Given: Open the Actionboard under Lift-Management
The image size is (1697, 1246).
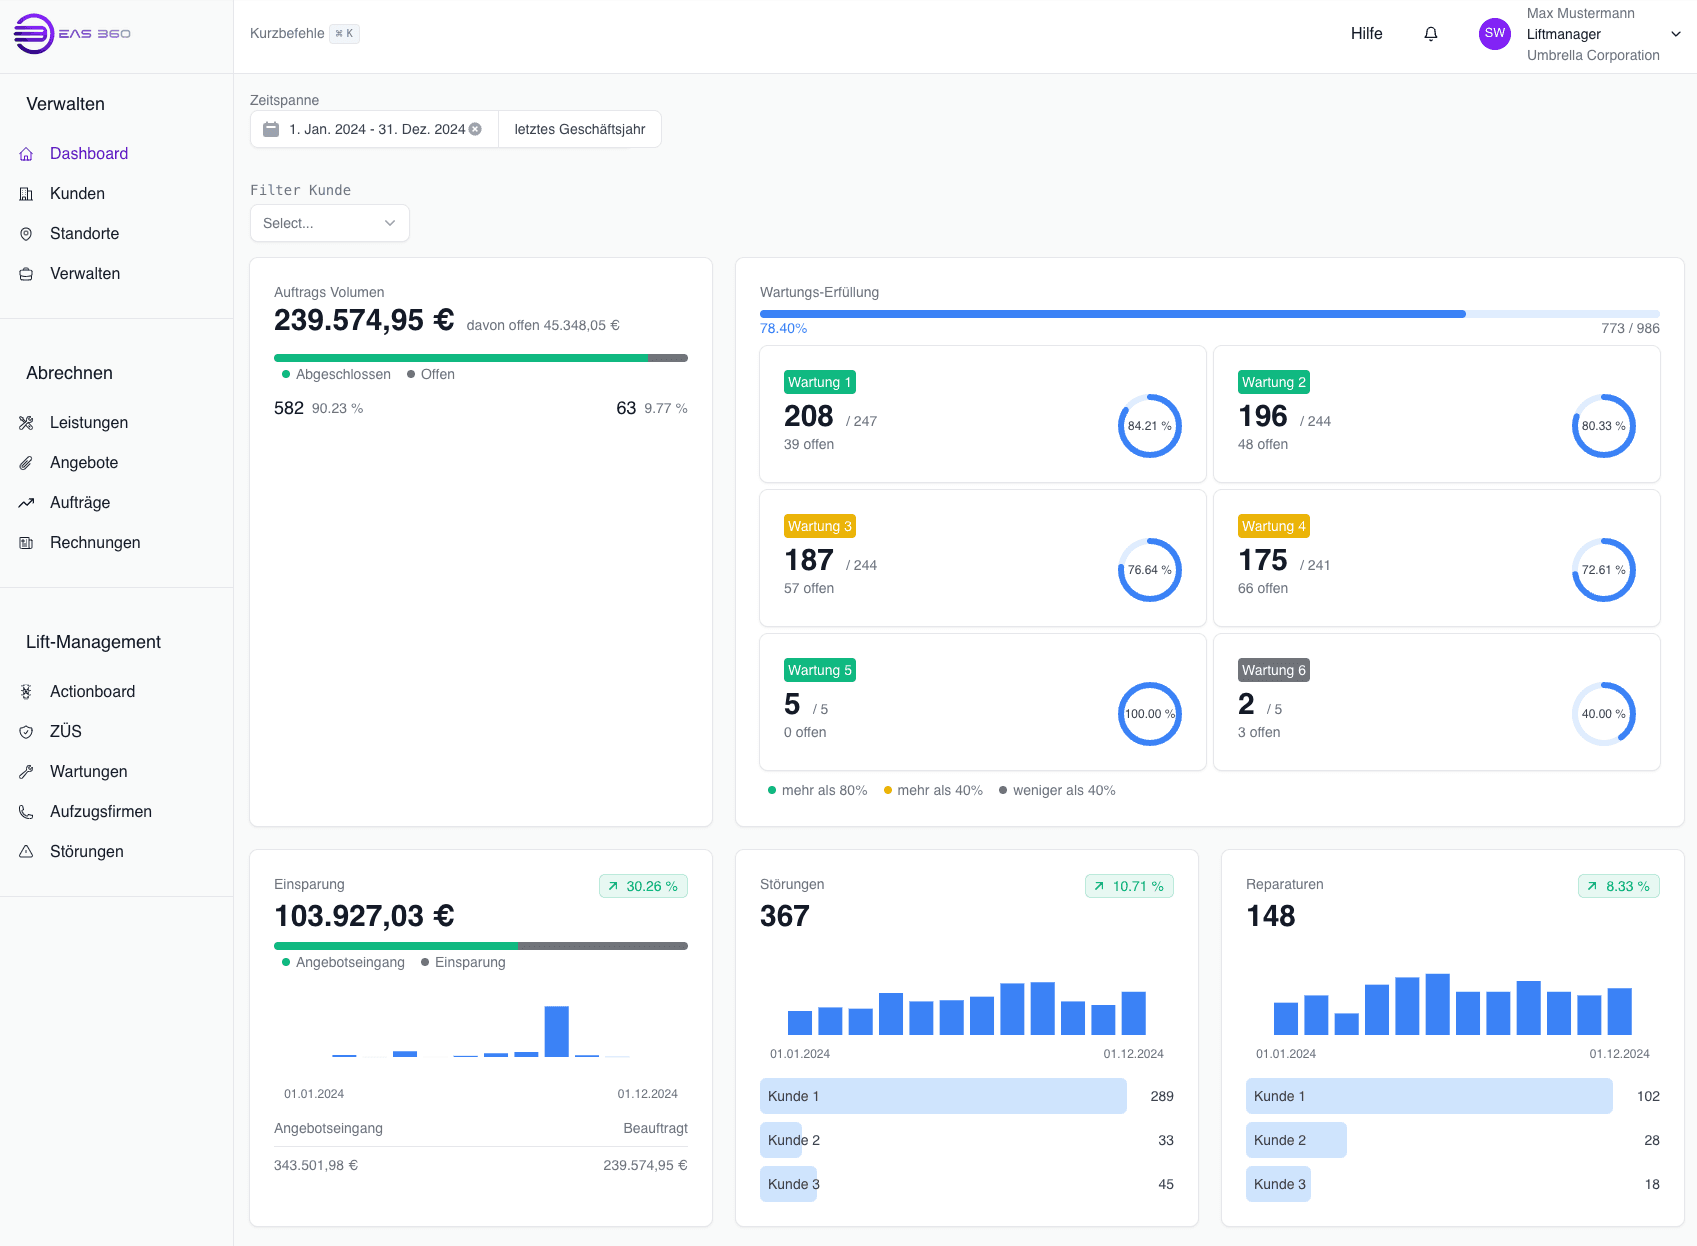Looking at the screenshot, I should (x=94, y=691).
